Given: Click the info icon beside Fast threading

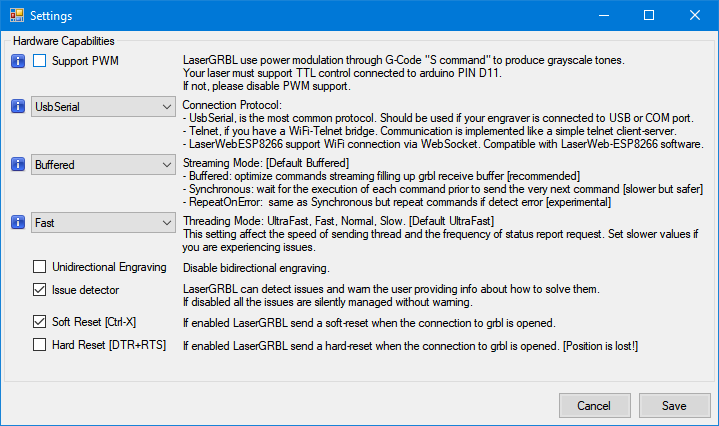Looking at the screenshot, I should tap(17, 224).
